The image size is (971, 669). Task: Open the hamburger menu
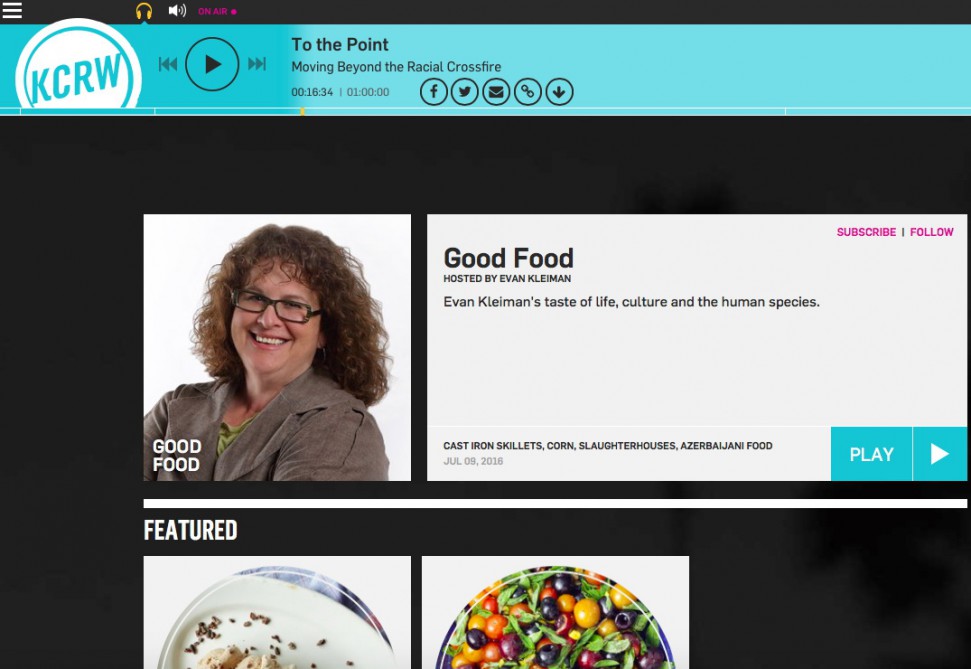tap(12, 11)
